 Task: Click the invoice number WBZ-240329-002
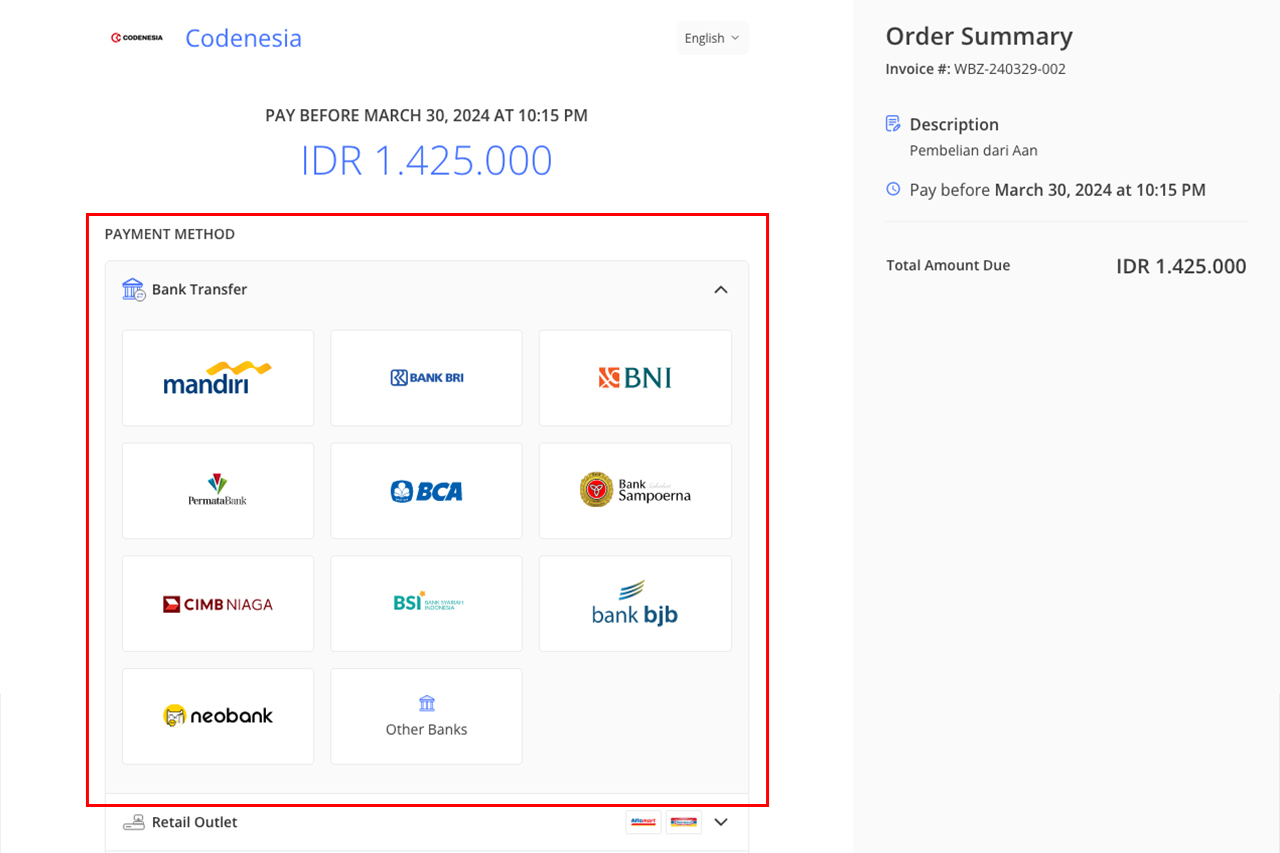1010,69
